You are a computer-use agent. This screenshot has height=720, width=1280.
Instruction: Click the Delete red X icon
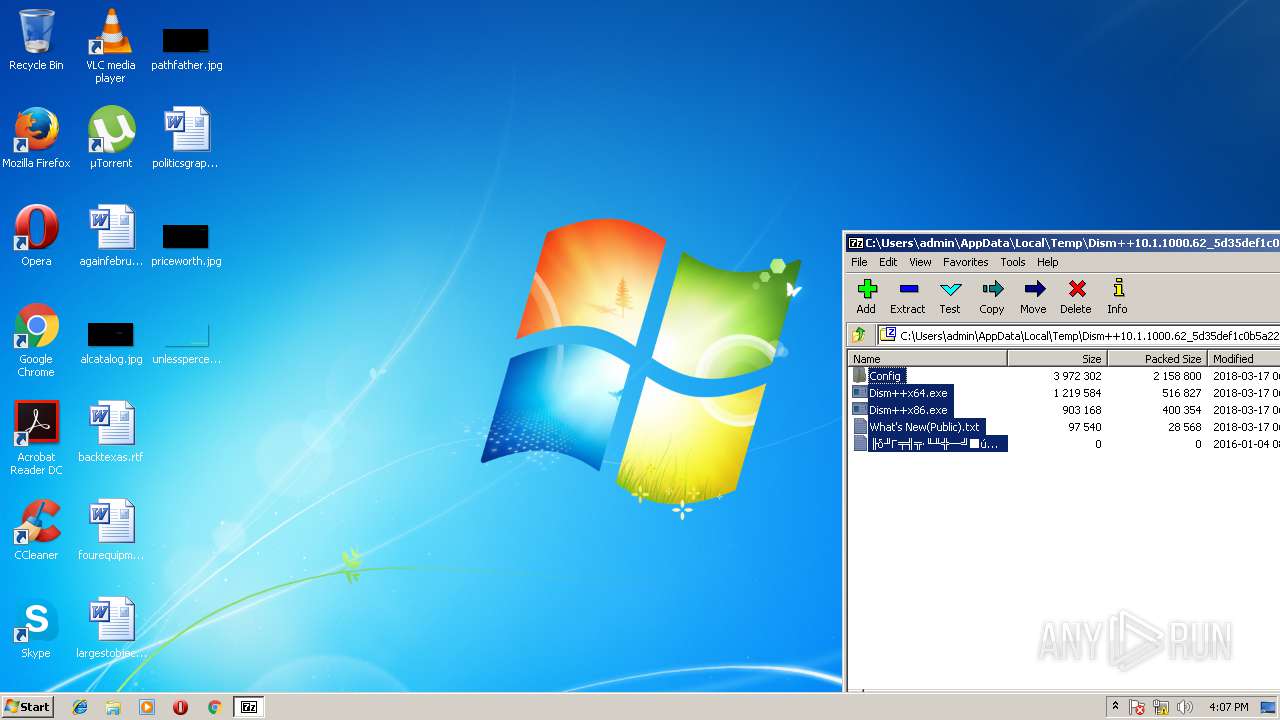coord(1076,296)
